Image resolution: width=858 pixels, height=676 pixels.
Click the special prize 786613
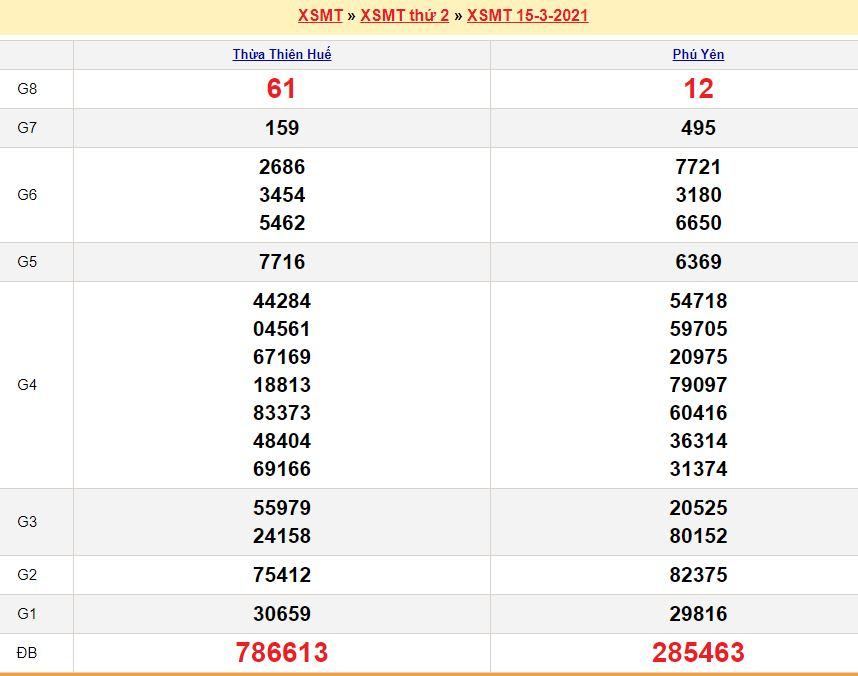pyautogui.click(x=282, y=652)
